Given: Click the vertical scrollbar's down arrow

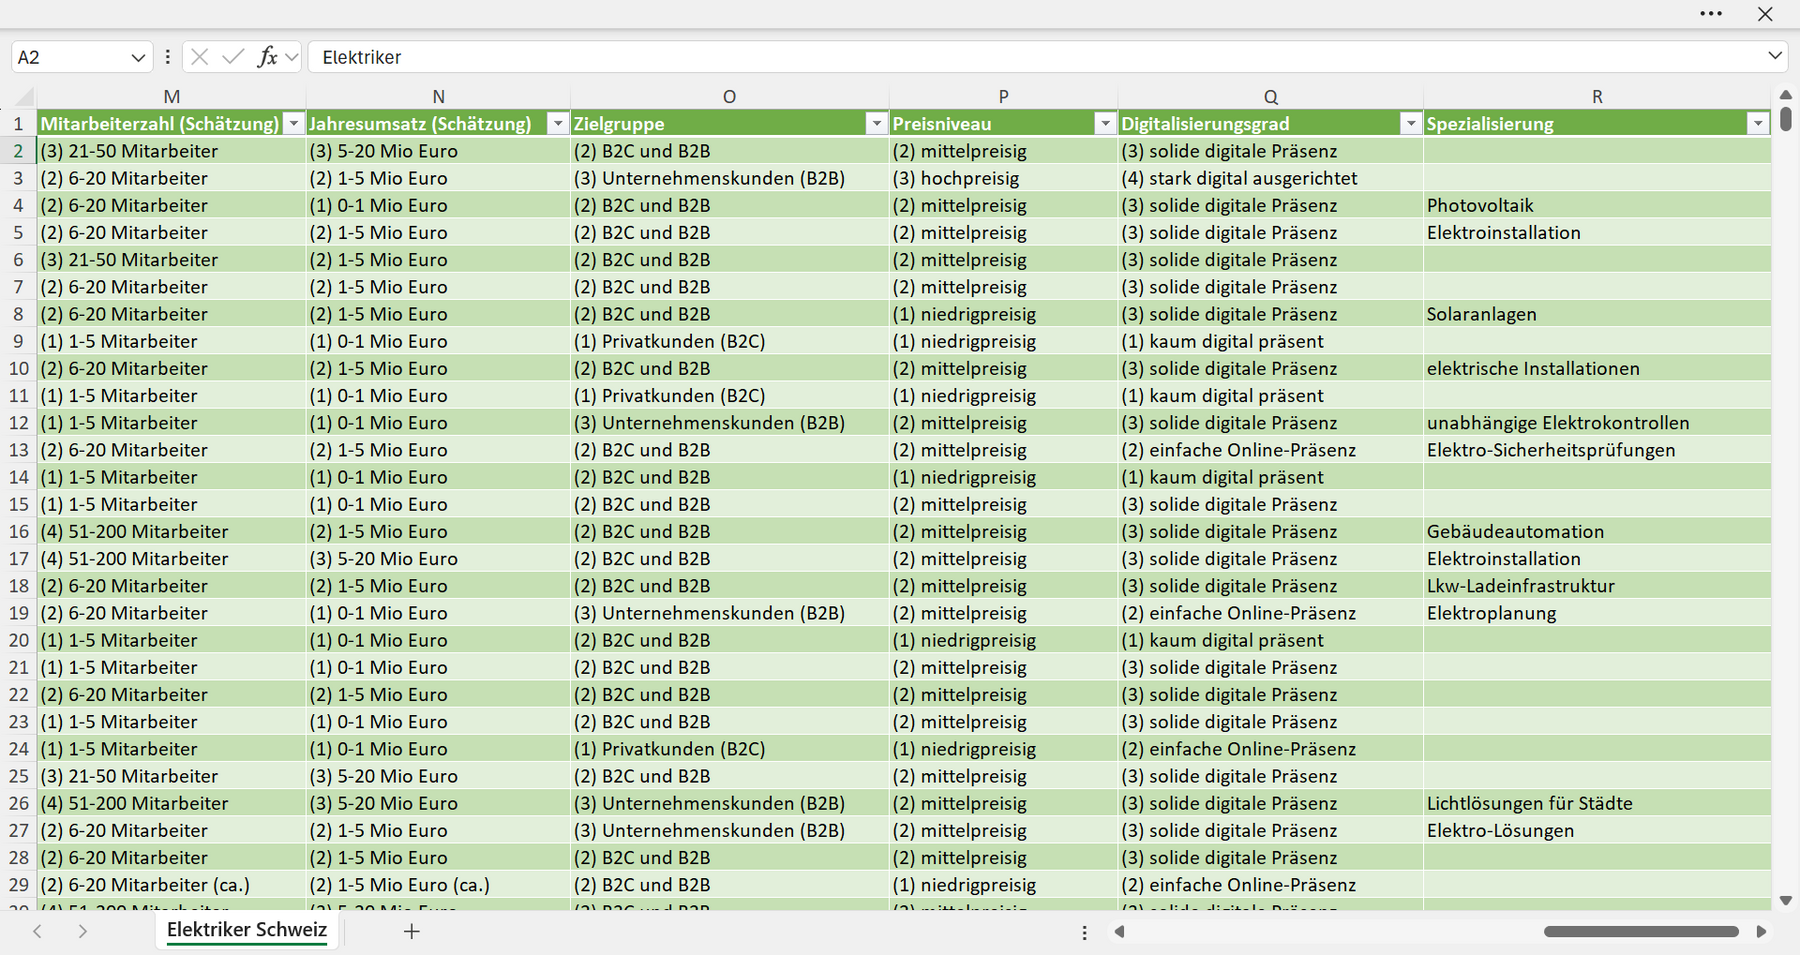Looking at the screenshot, I should pyautogui.click(x=1786, y=901).
